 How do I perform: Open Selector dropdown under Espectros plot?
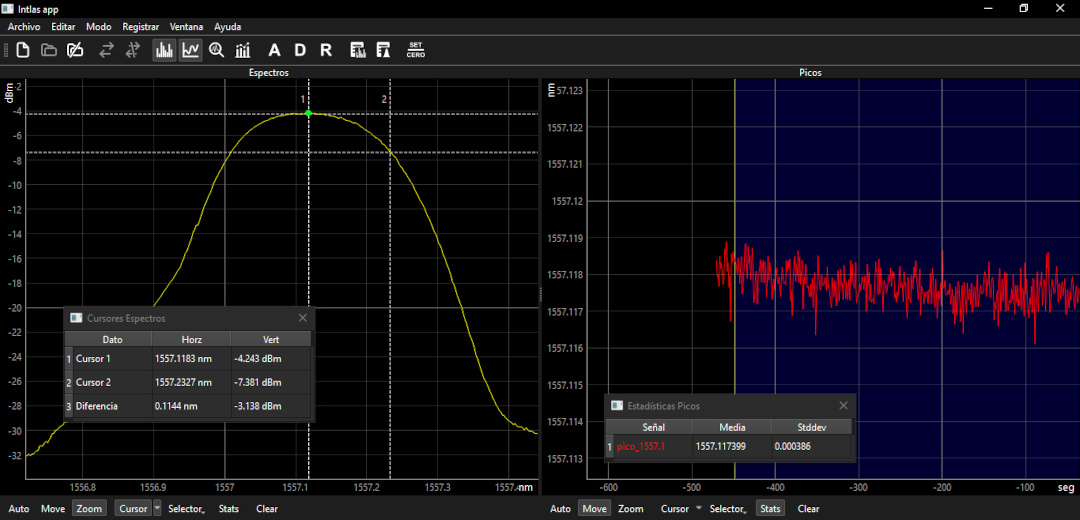pyautogui.click(x=187, y=509)
